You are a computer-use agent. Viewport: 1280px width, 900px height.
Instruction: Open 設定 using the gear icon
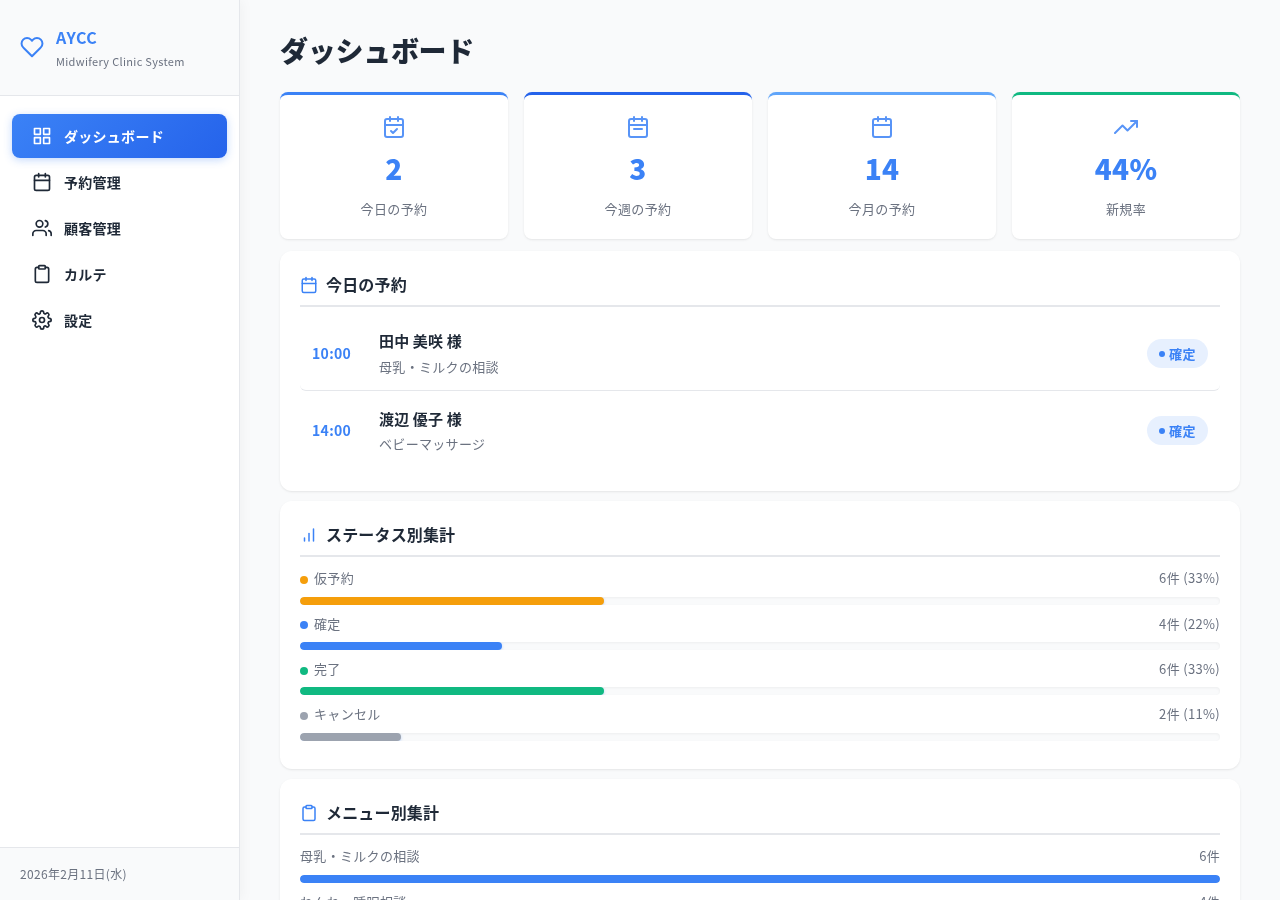(41, 320)
